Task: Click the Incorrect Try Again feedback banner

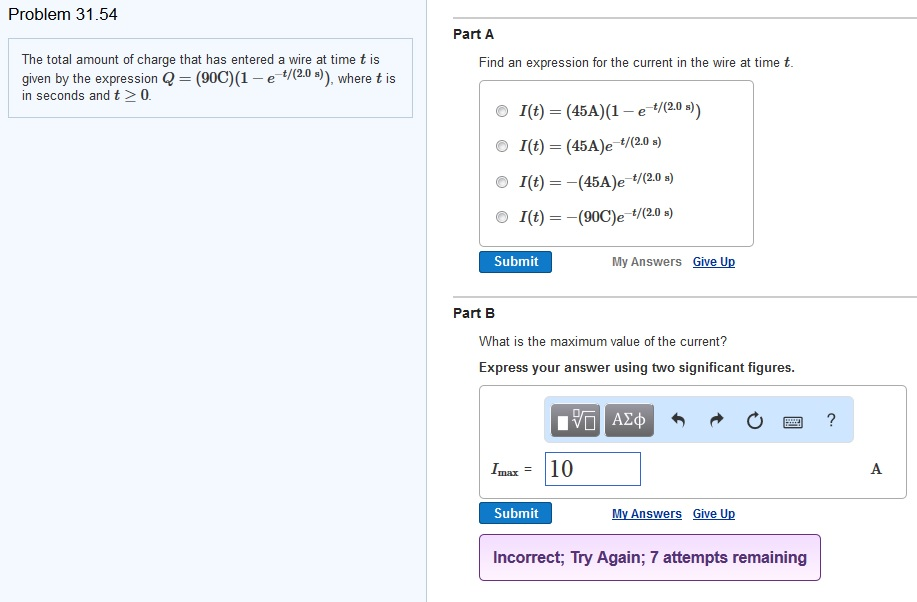Action: 649,557
